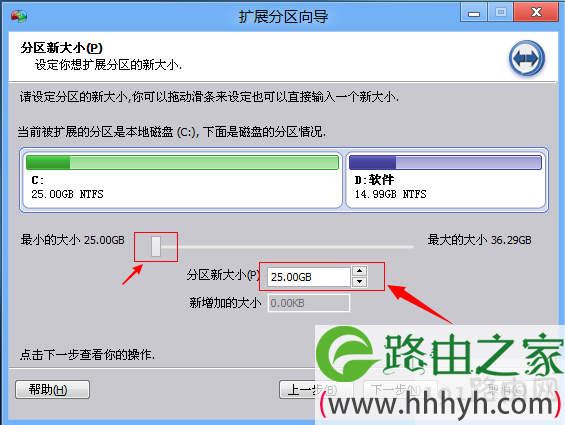
Task: Cancel the wizard with 取消(C) button
Action: [506, 390]
